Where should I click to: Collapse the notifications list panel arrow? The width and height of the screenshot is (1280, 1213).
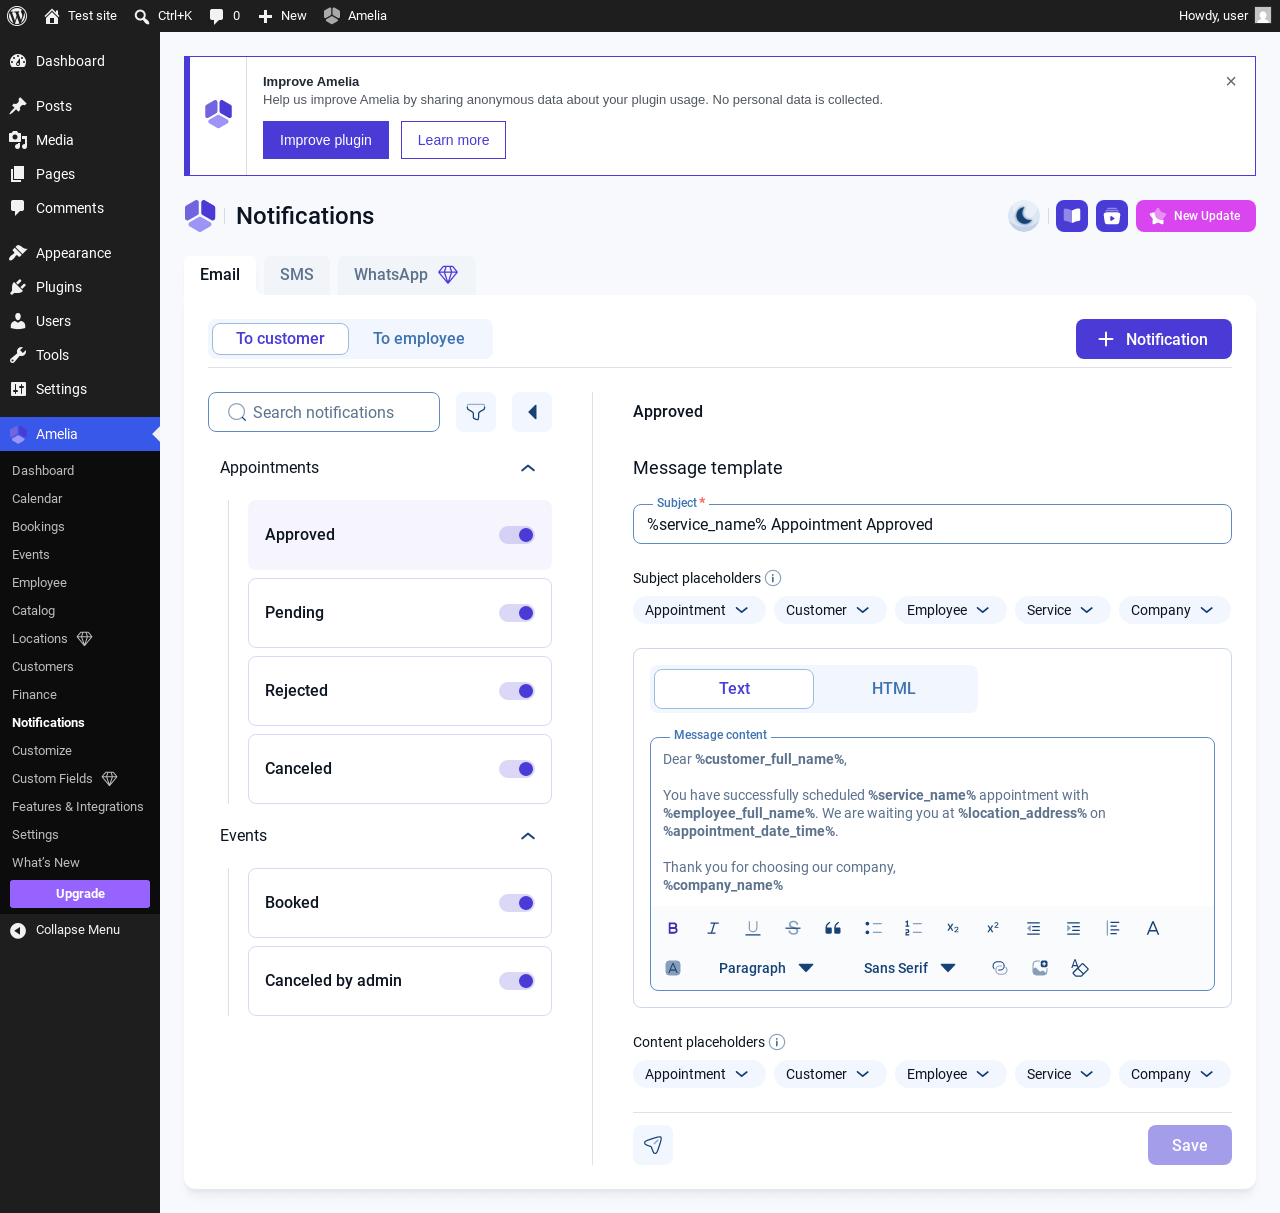pyautogui.click(x=532, y=412)
